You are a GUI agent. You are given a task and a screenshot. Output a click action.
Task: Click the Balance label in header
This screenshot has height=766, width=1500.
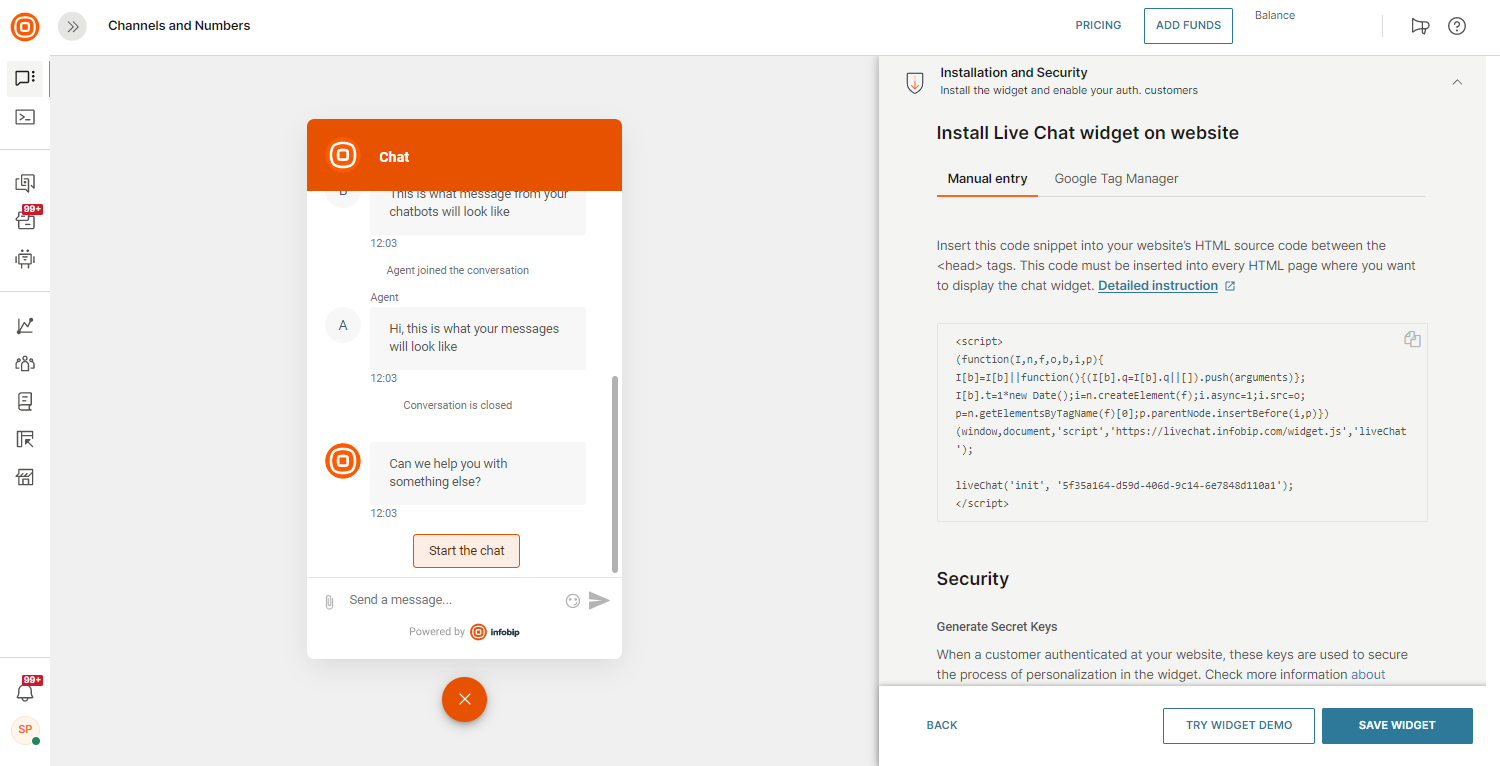click(x=1275, y=16)
